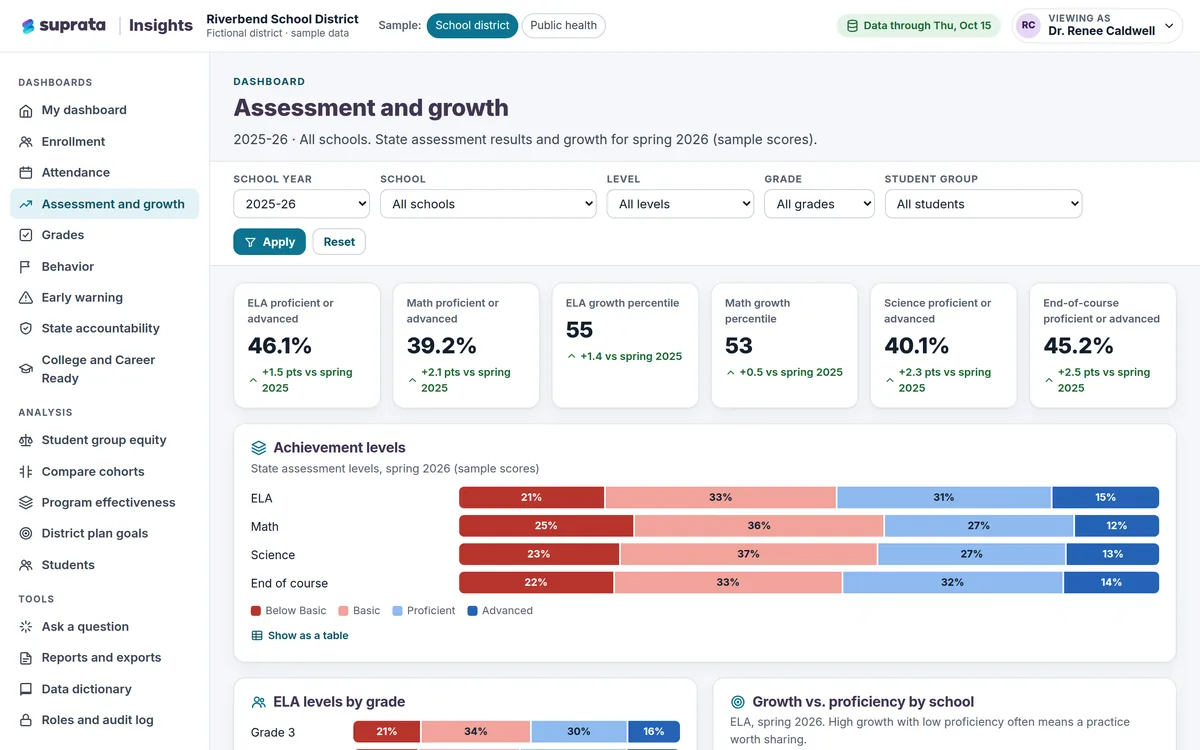The width and height of the screenshot is (1200, 750).
Task: Click the Early warning triangle icon
Action: click(26, 298)
